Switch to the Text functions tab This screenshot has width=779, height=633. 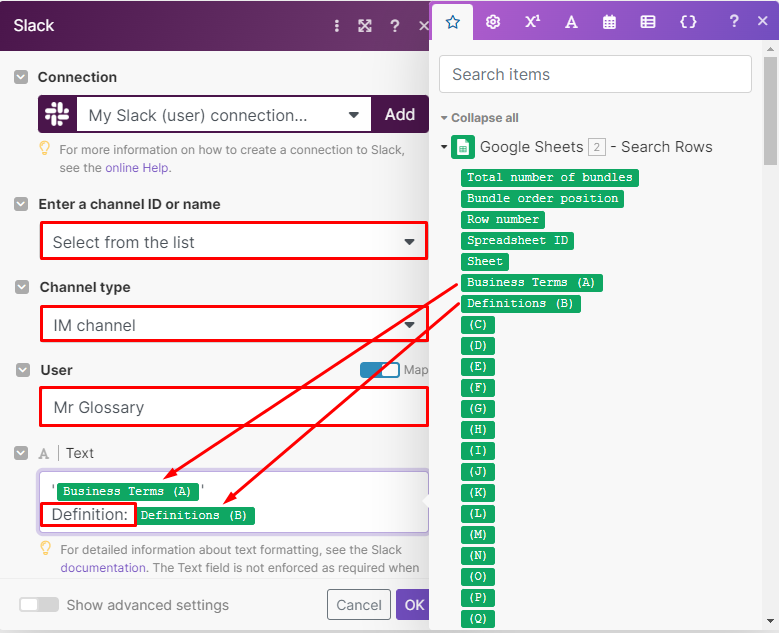click(571, 22)
